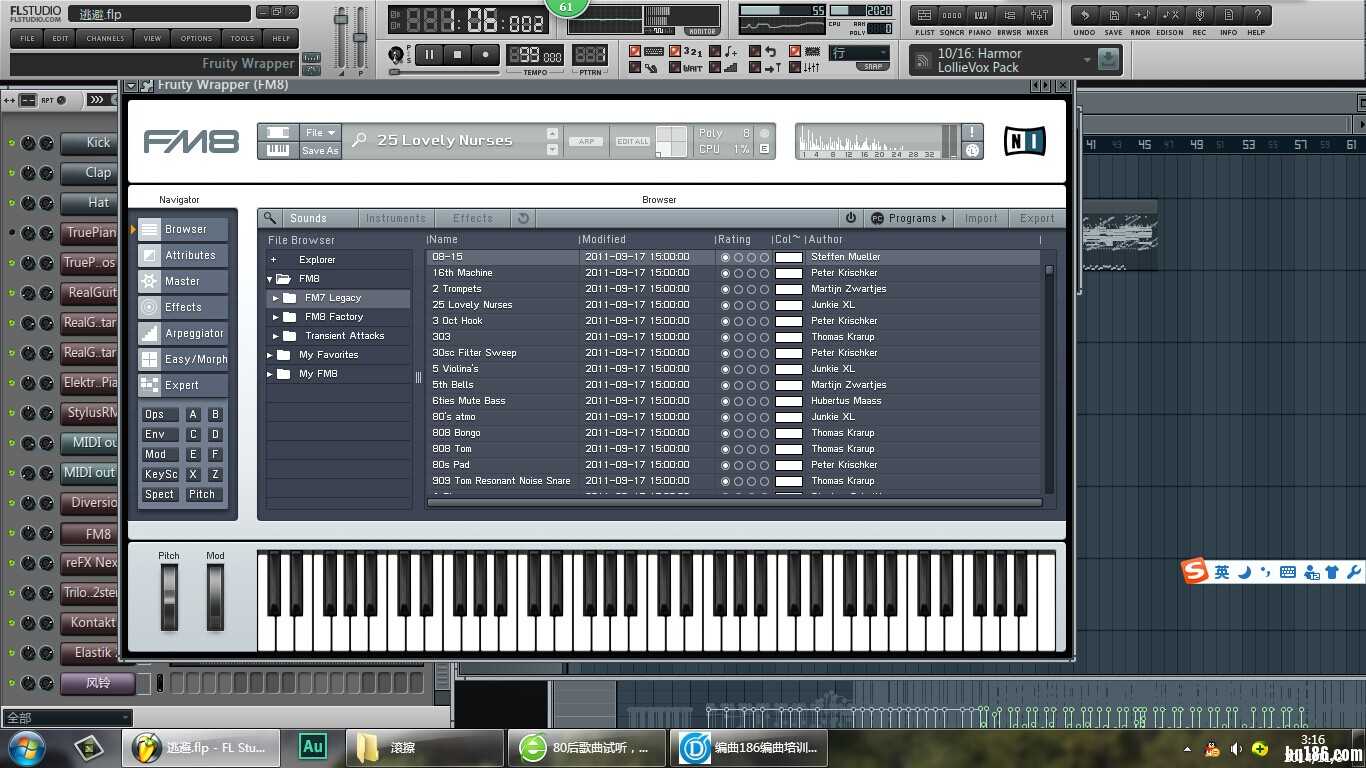1366x768 pixels.
Task: Open the FILE menu
Action: click(x=27, y=38)
